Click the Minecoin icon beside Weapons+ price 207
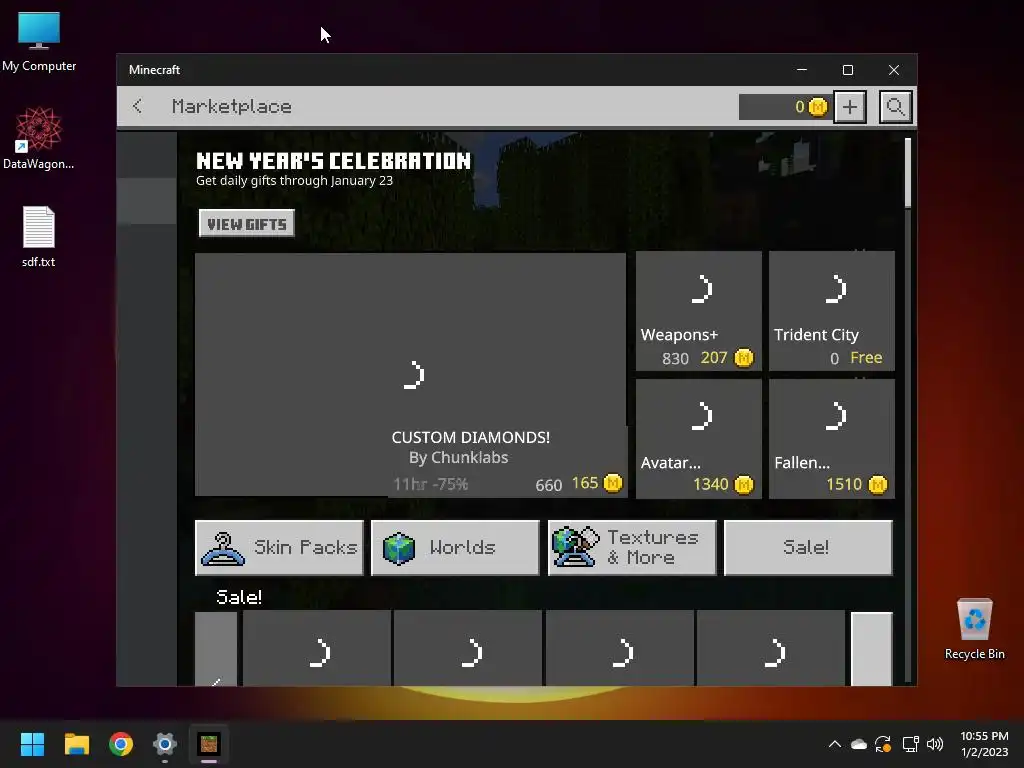Image resolution: width=1024 pixels, height=768 pixels. 744,358
